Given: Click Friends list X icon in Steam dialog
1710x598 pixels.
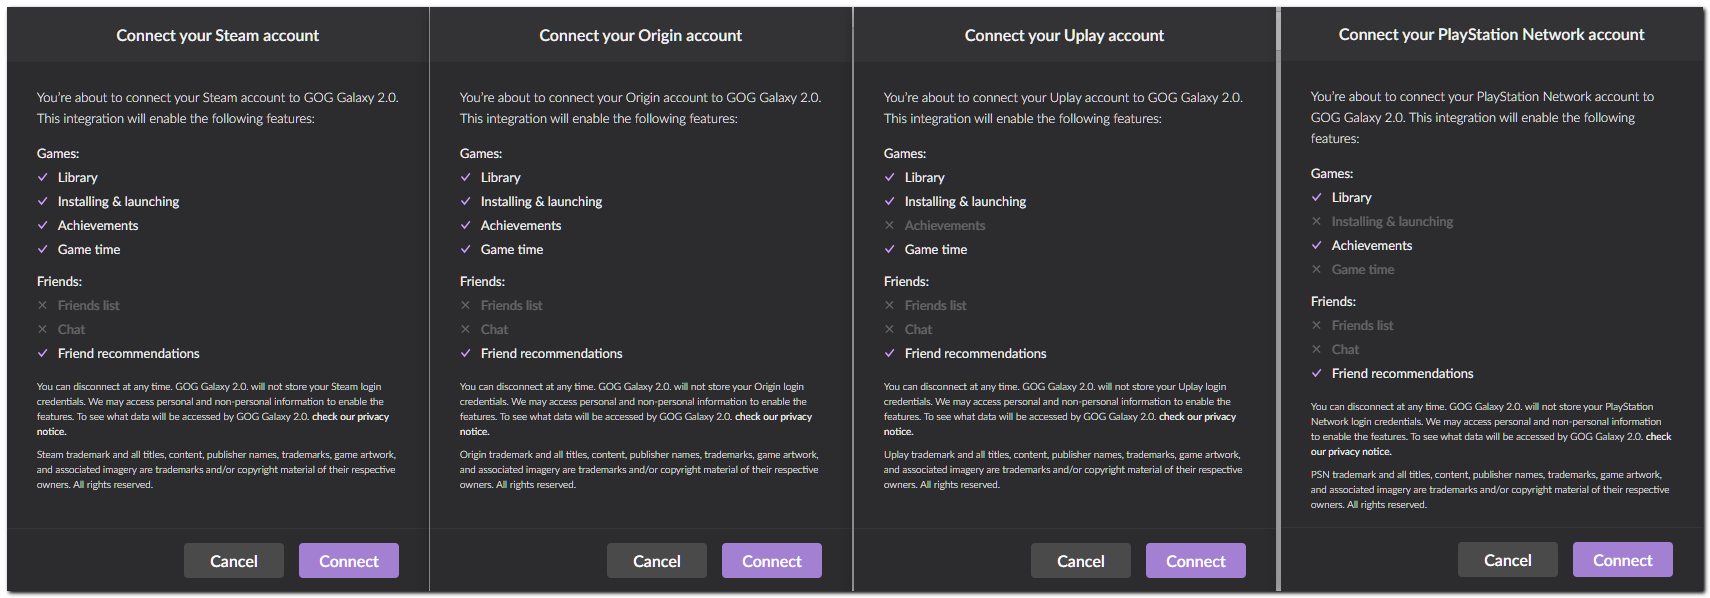Looking at the screenshot, I should 43,305.
